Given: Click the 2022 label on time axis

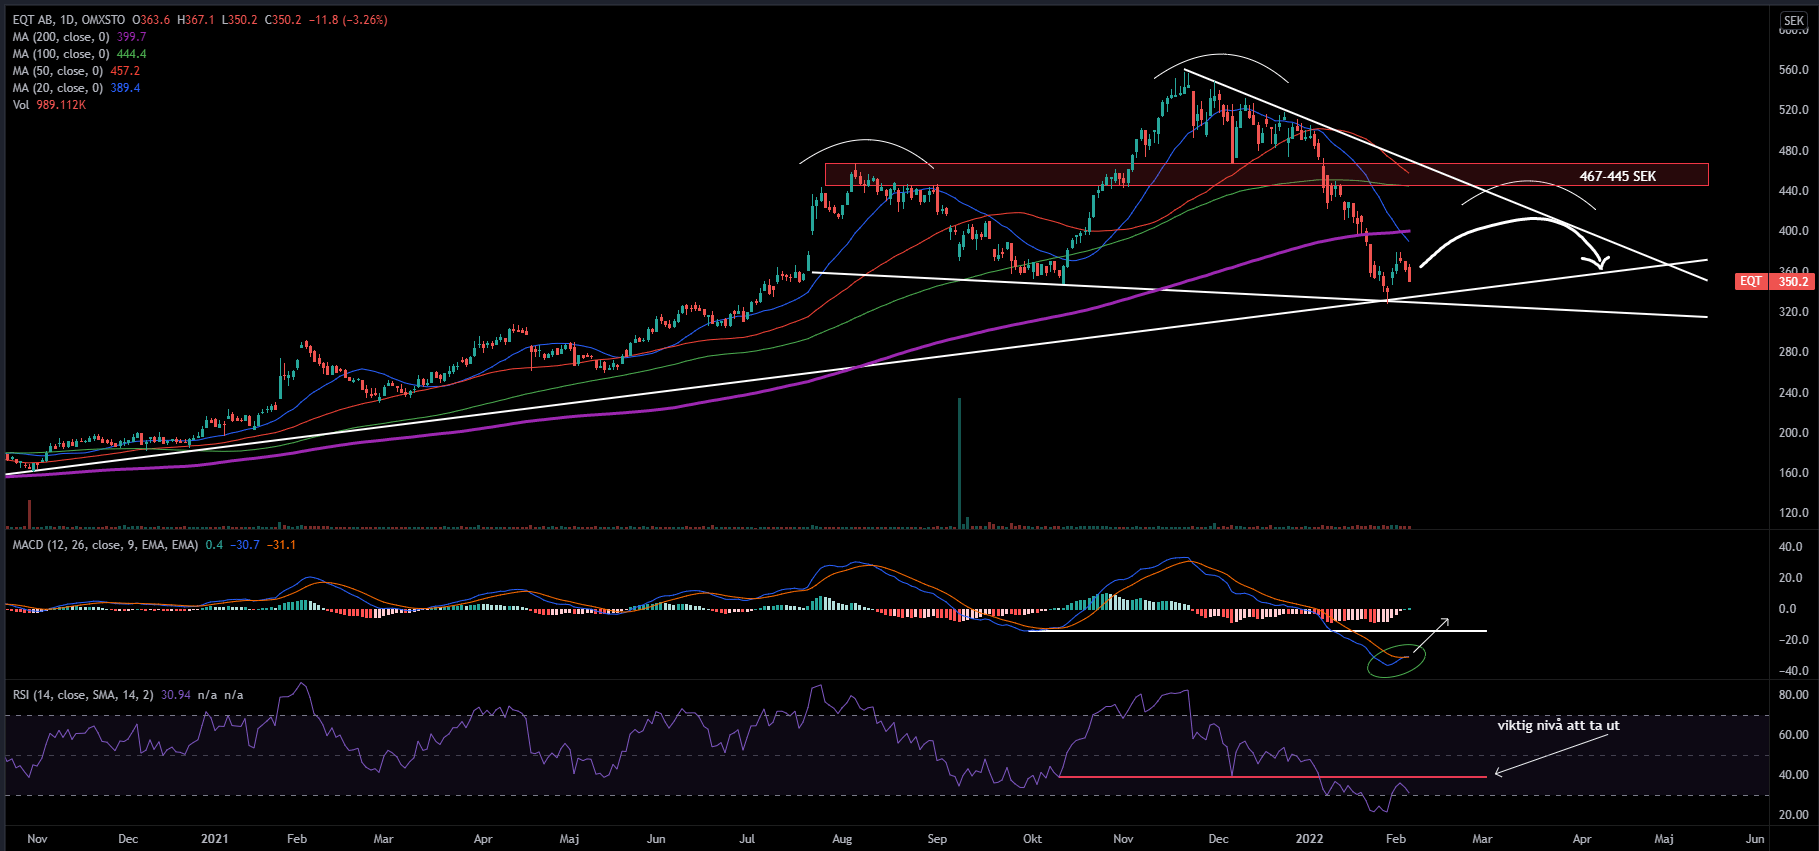Looking at the screenshot, I should point(1309,839).
